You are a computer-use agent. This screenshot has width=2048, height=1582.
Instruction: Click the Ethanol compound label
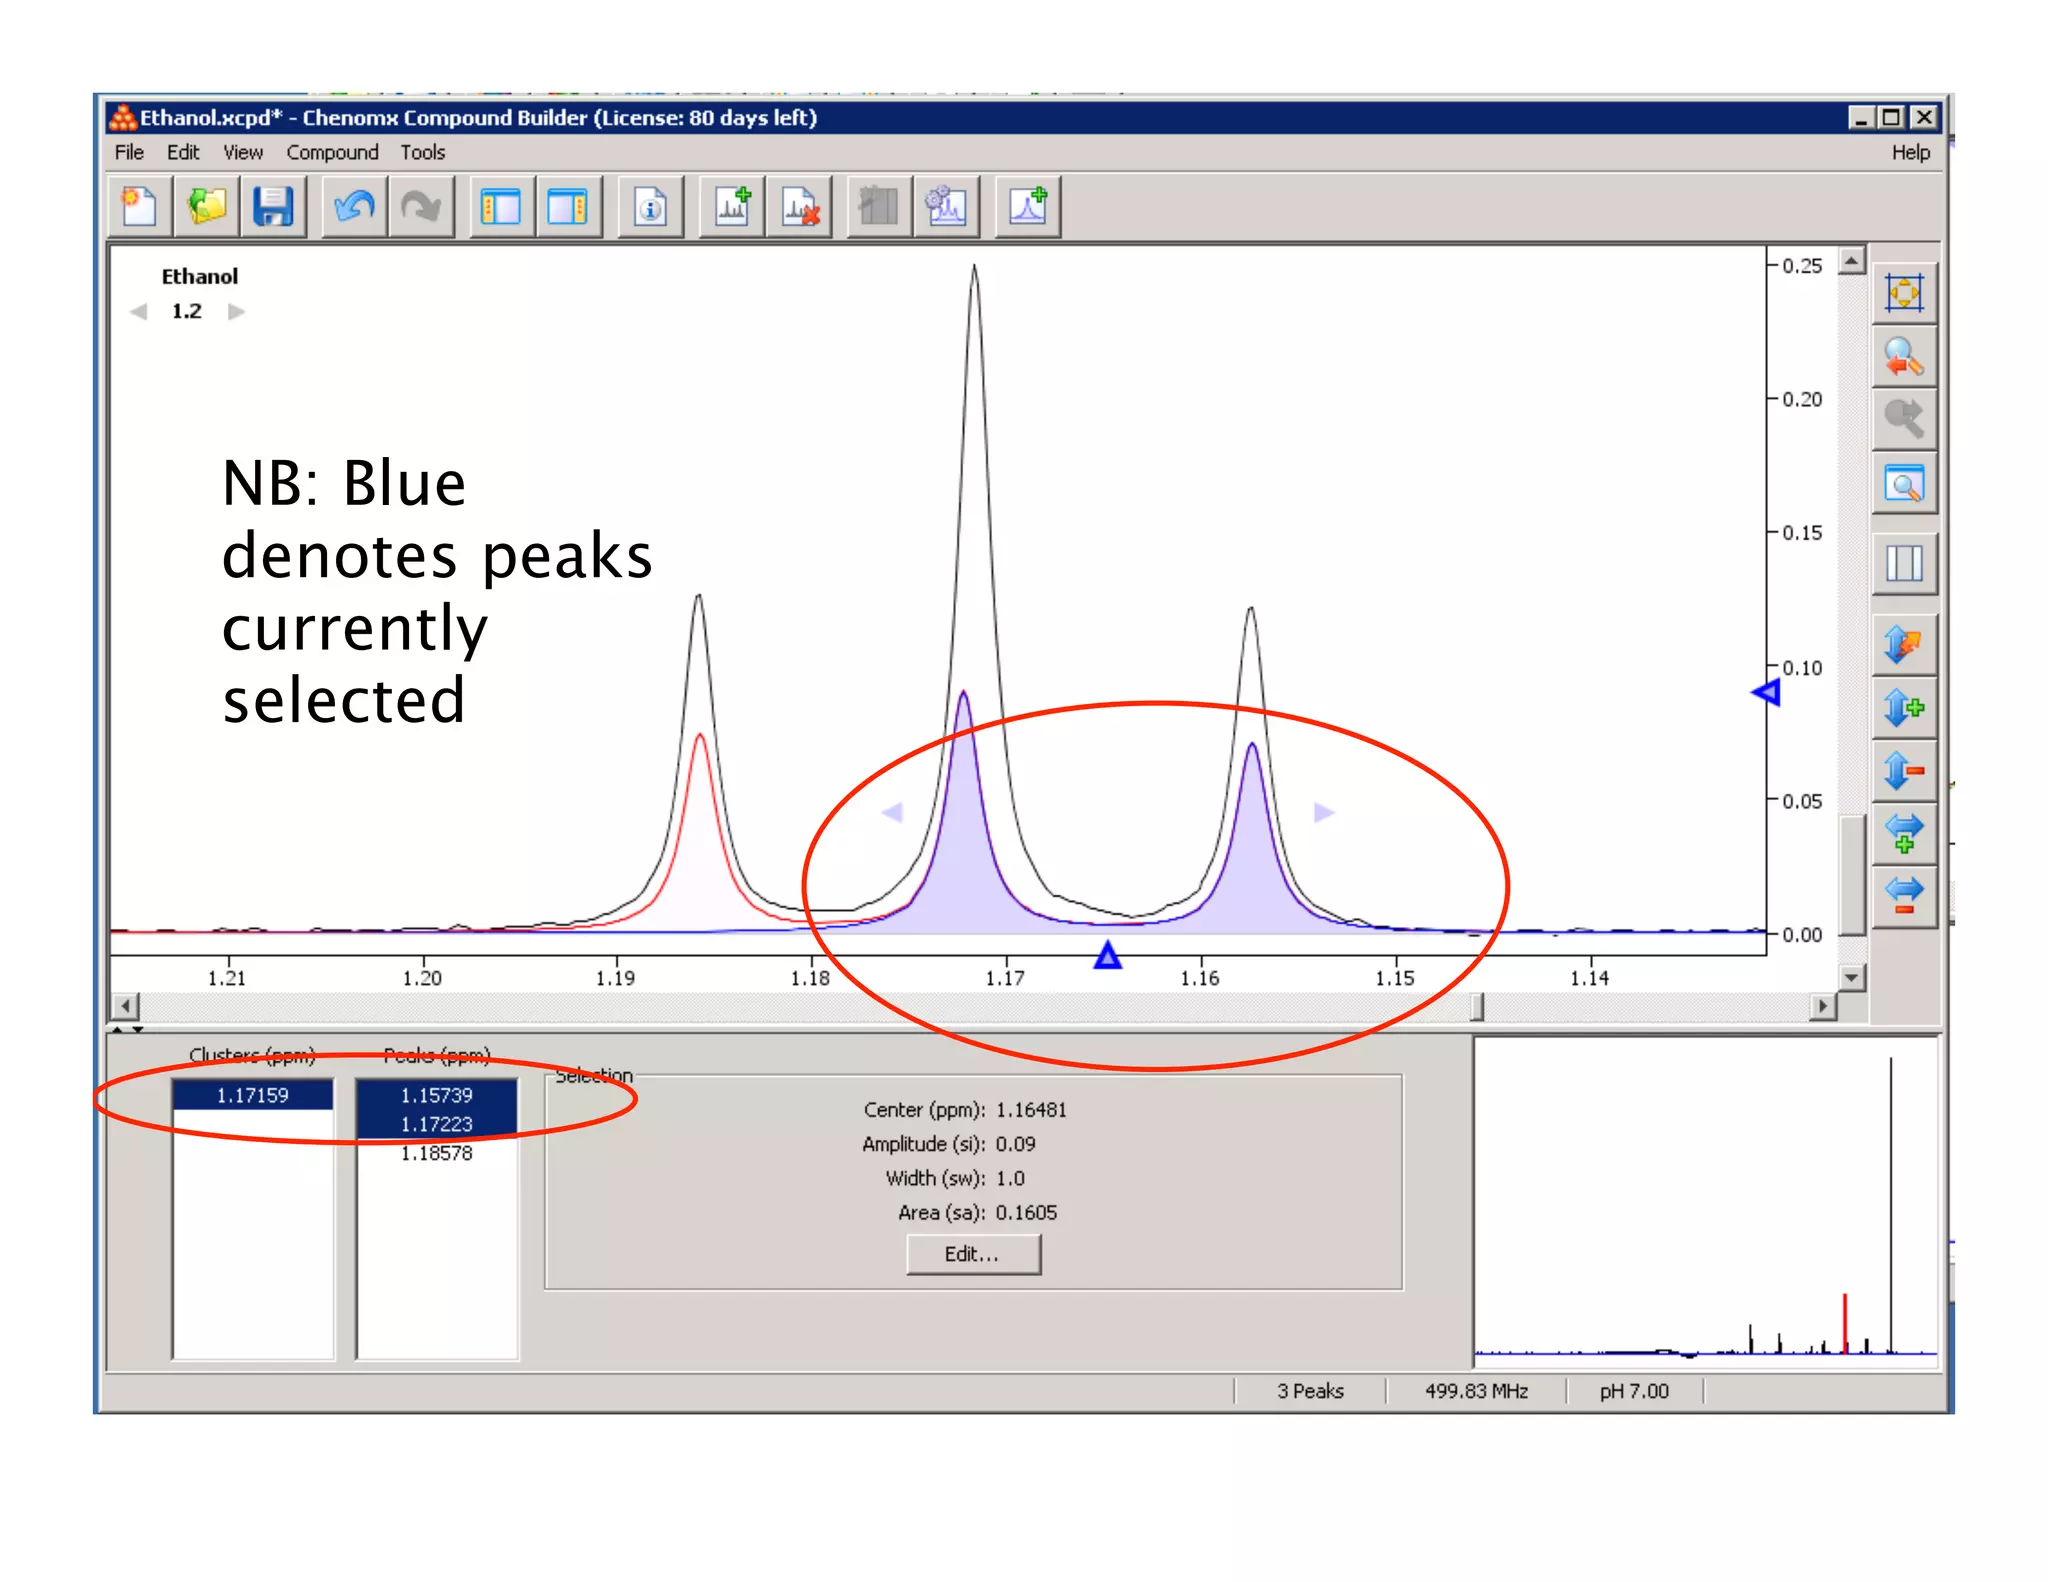click(x=200, y=276)
